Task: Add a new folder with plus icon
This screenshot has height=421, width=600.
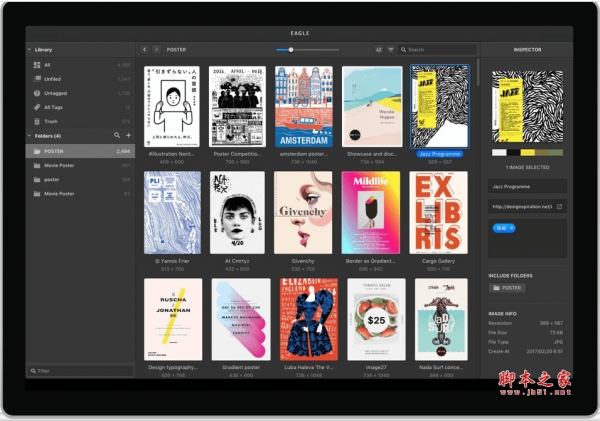Action: (129, 135)
